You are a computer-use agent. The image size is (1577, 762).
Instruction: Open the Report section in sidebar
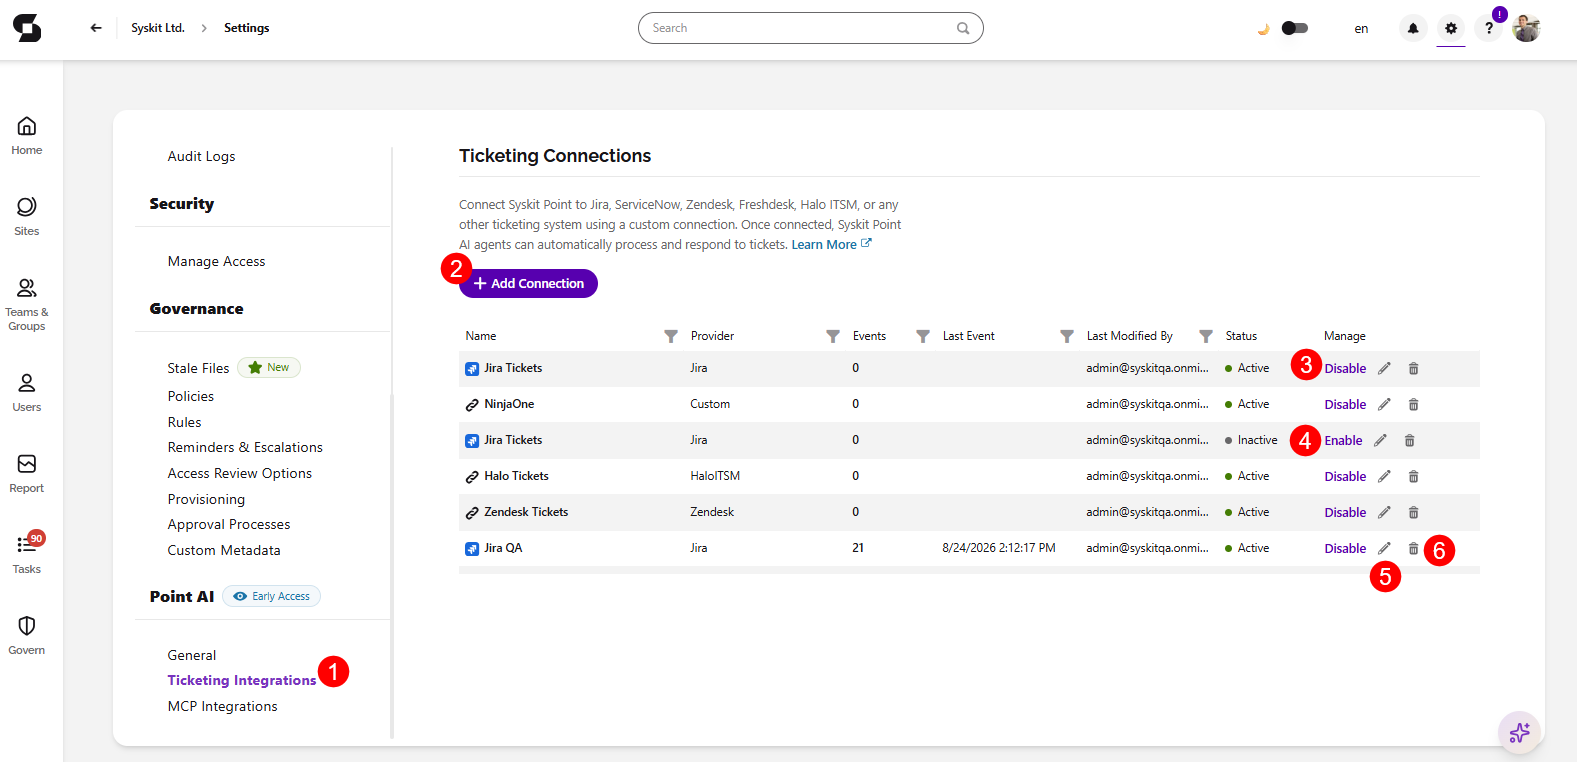pyautogui.click(x=27, y=474)
